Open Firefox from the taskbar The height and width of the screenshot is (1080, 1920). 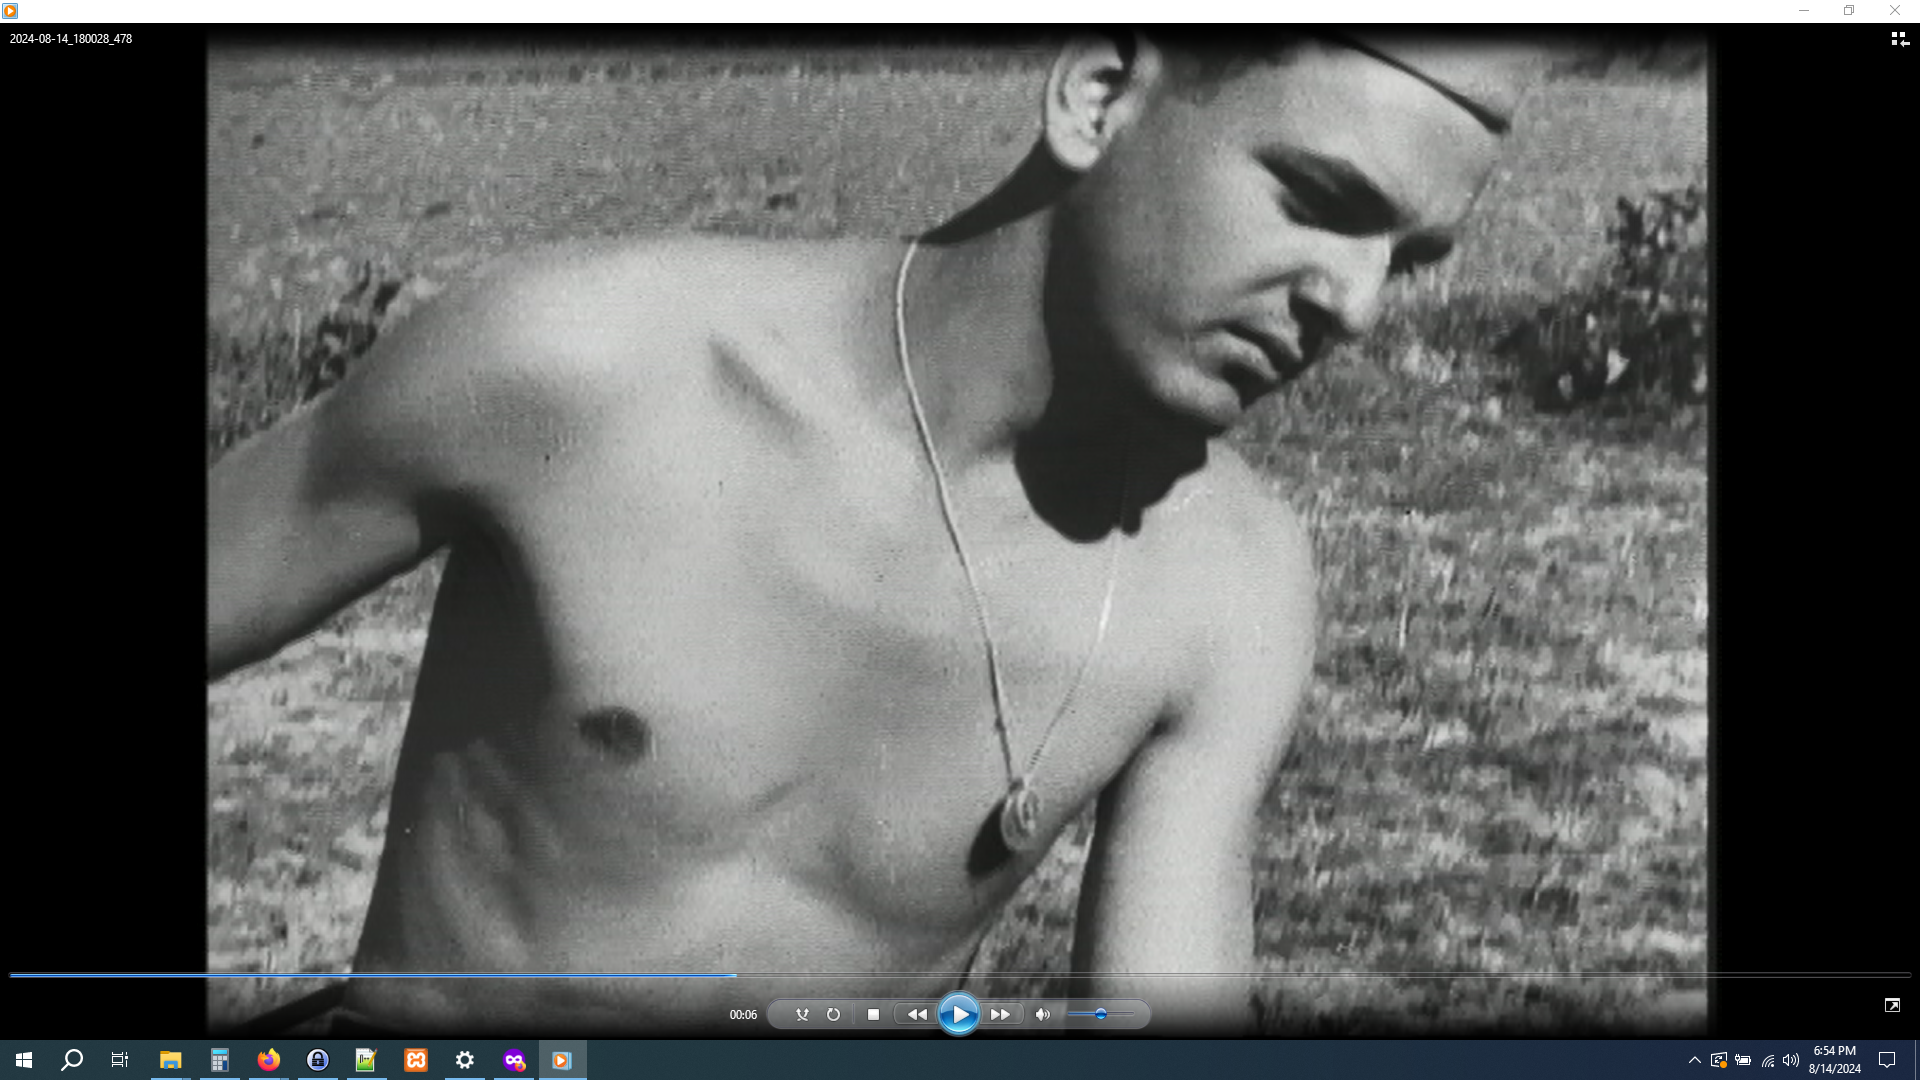(x=268, y=1060)
